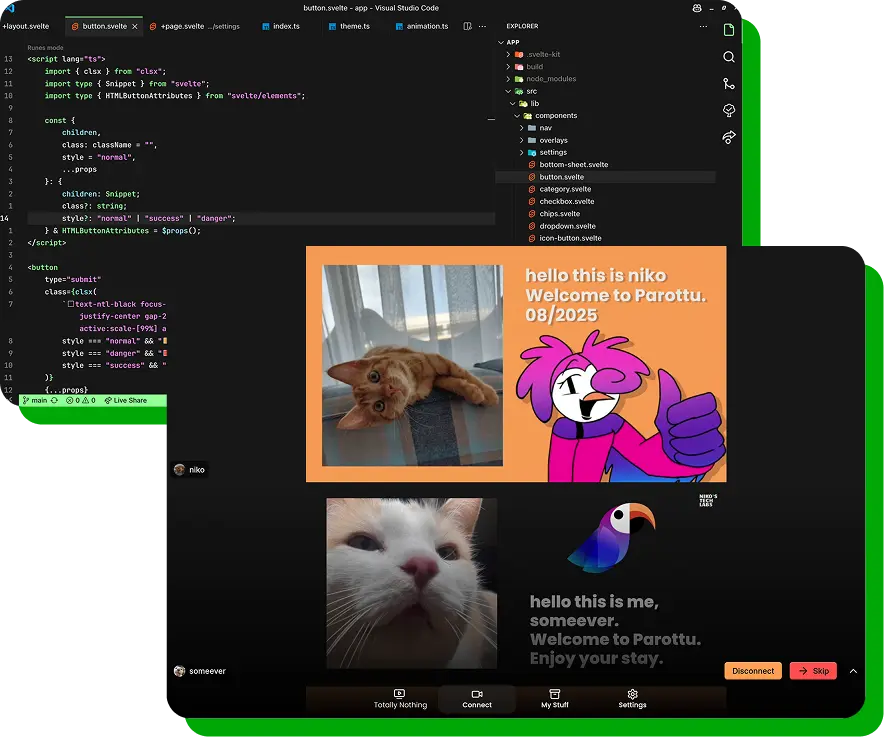This screenshot has height=737, width=884.
Task: Click the pink-haired bird thumbs-up illustration
Action: tap(620, 406)
